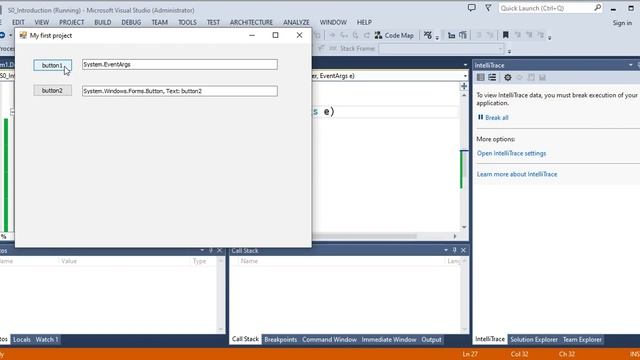Open the WINDOW menu
This screenshot has width=640, height=360.
pos(333,22)
